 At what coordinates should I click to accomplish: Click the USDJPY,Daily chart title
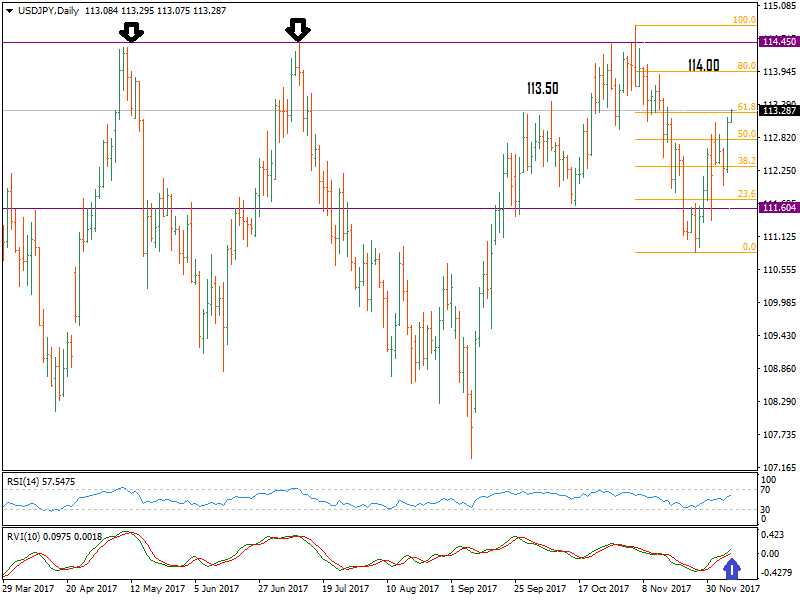click(x=45, y=9)
